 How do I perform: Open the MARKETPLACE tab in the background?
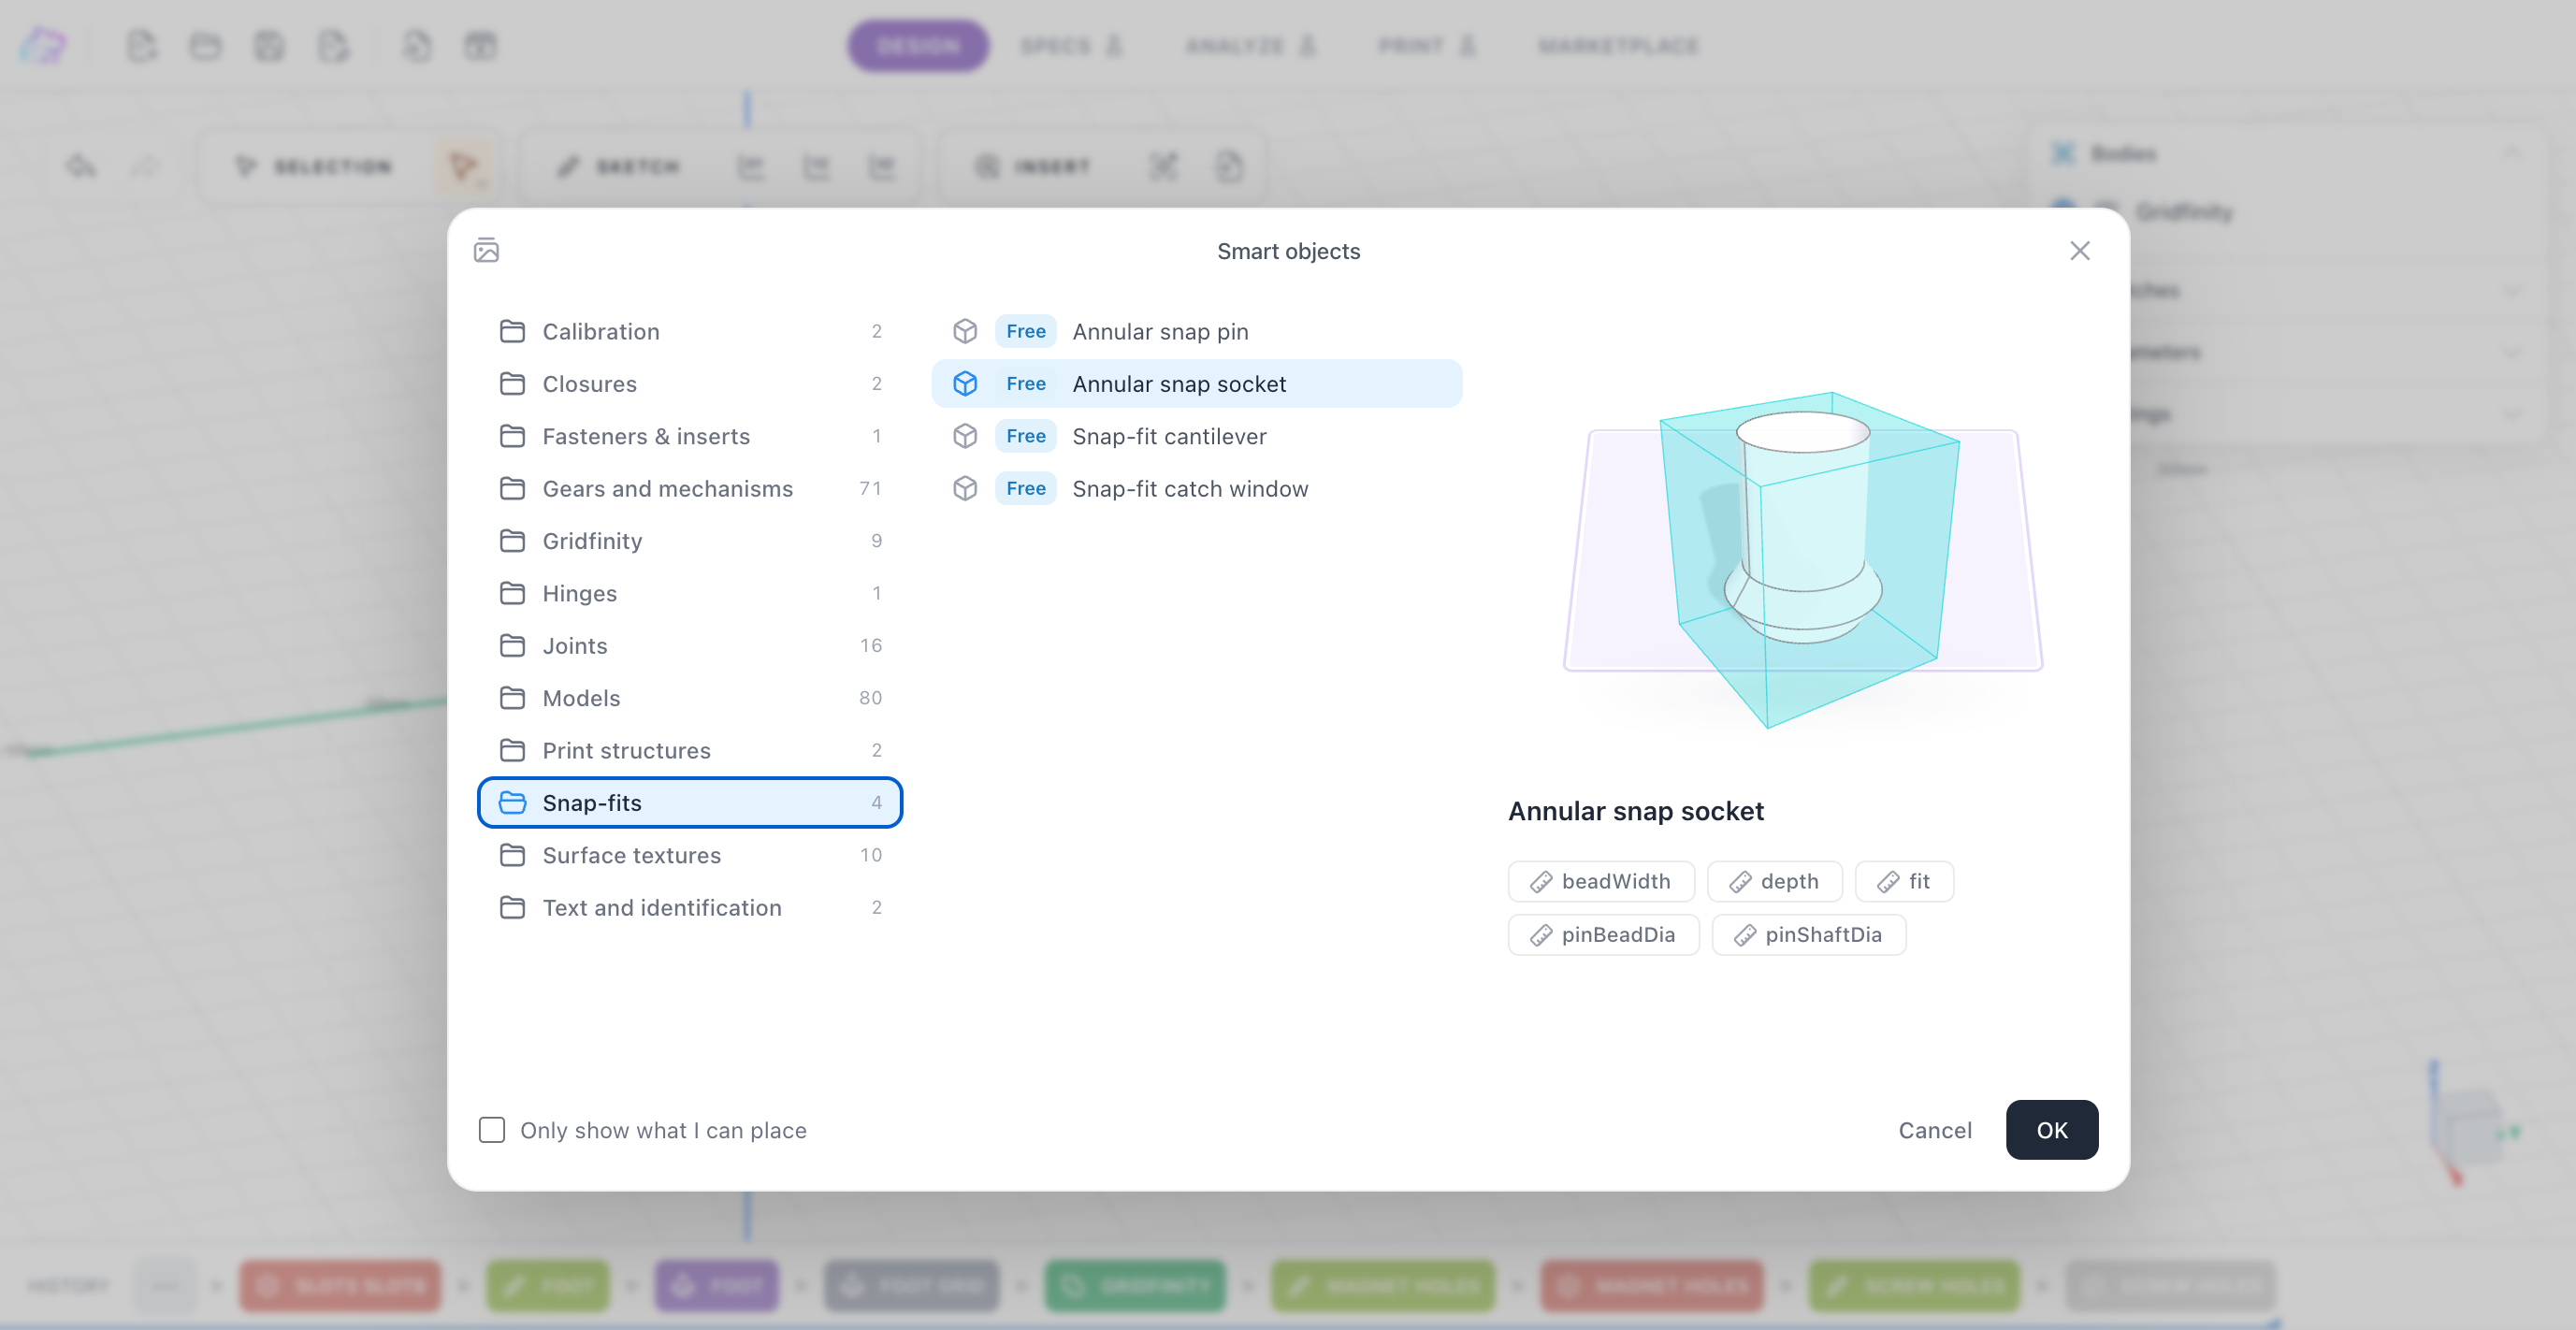tap(1618, 46)
